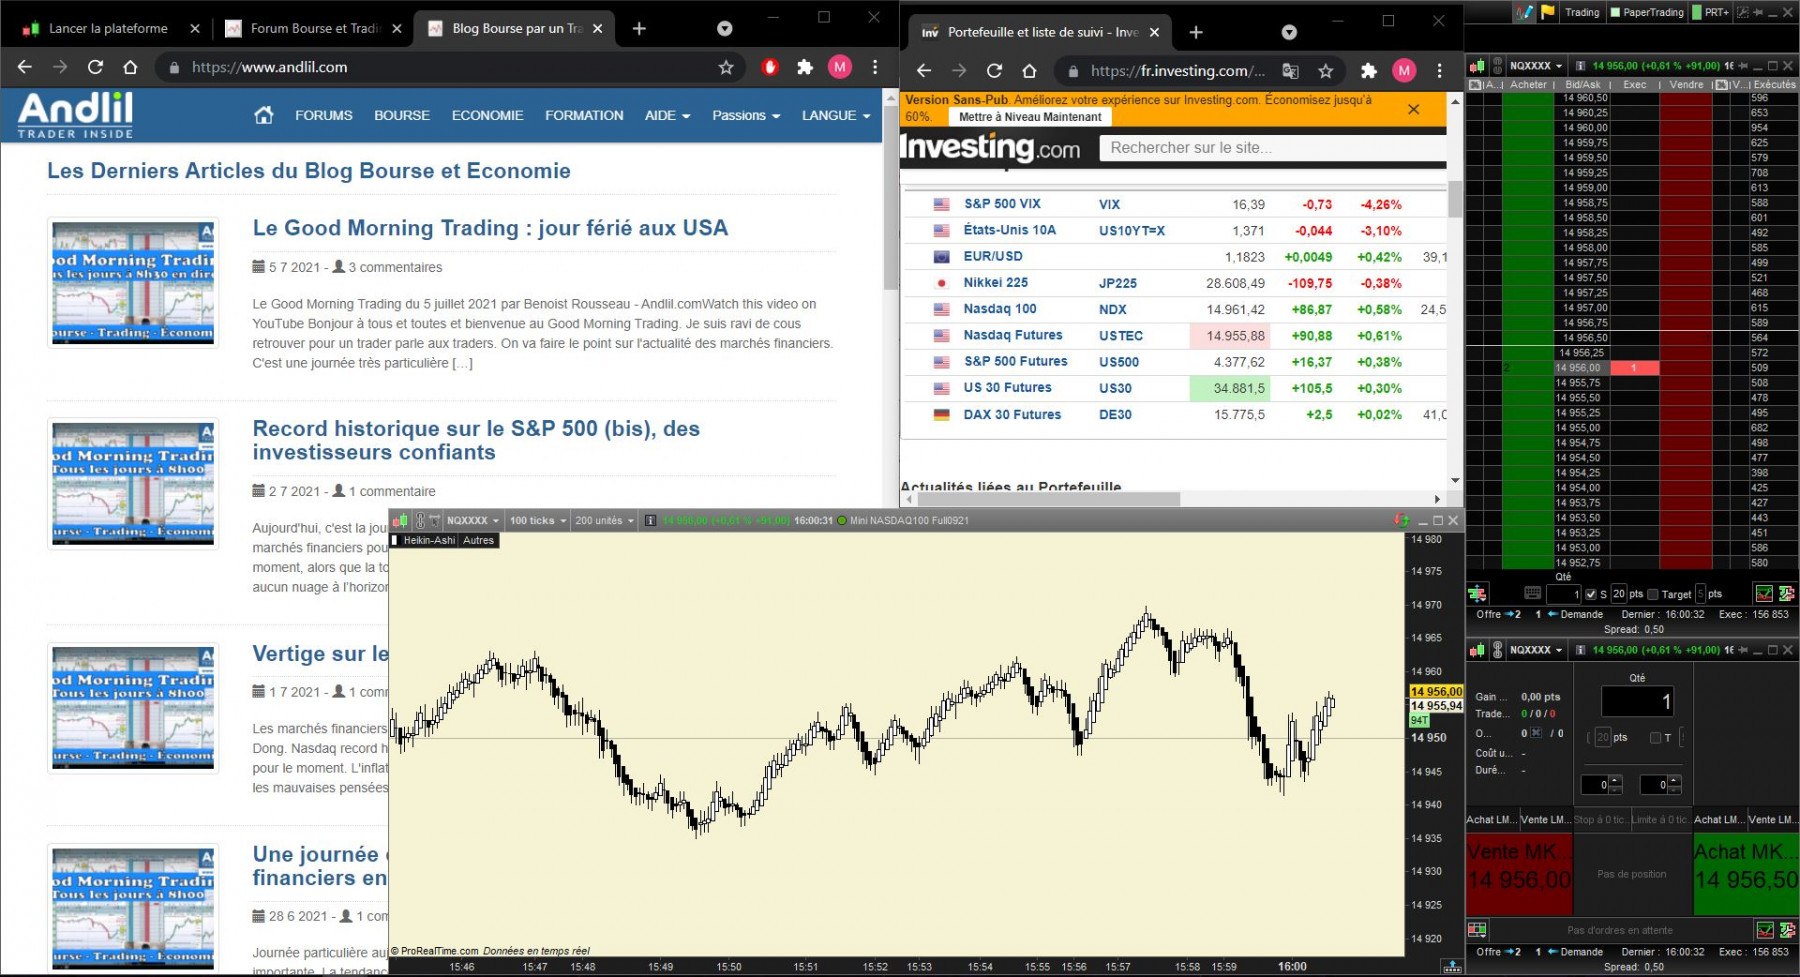The height and width of the screenshot is (977, 1800).
Task: Switch to the Forum Bourse et Trading browser tab
Action: pos(313,28)
